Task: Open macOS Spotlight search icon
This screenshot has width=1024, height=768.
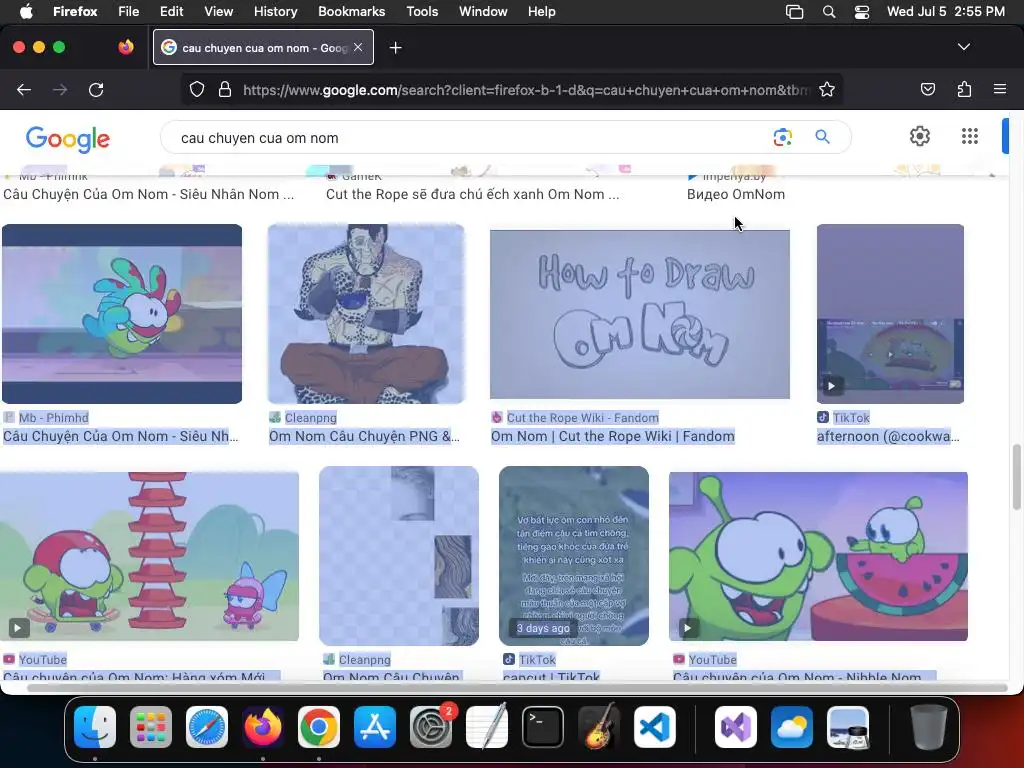Action: coord(829,12)
